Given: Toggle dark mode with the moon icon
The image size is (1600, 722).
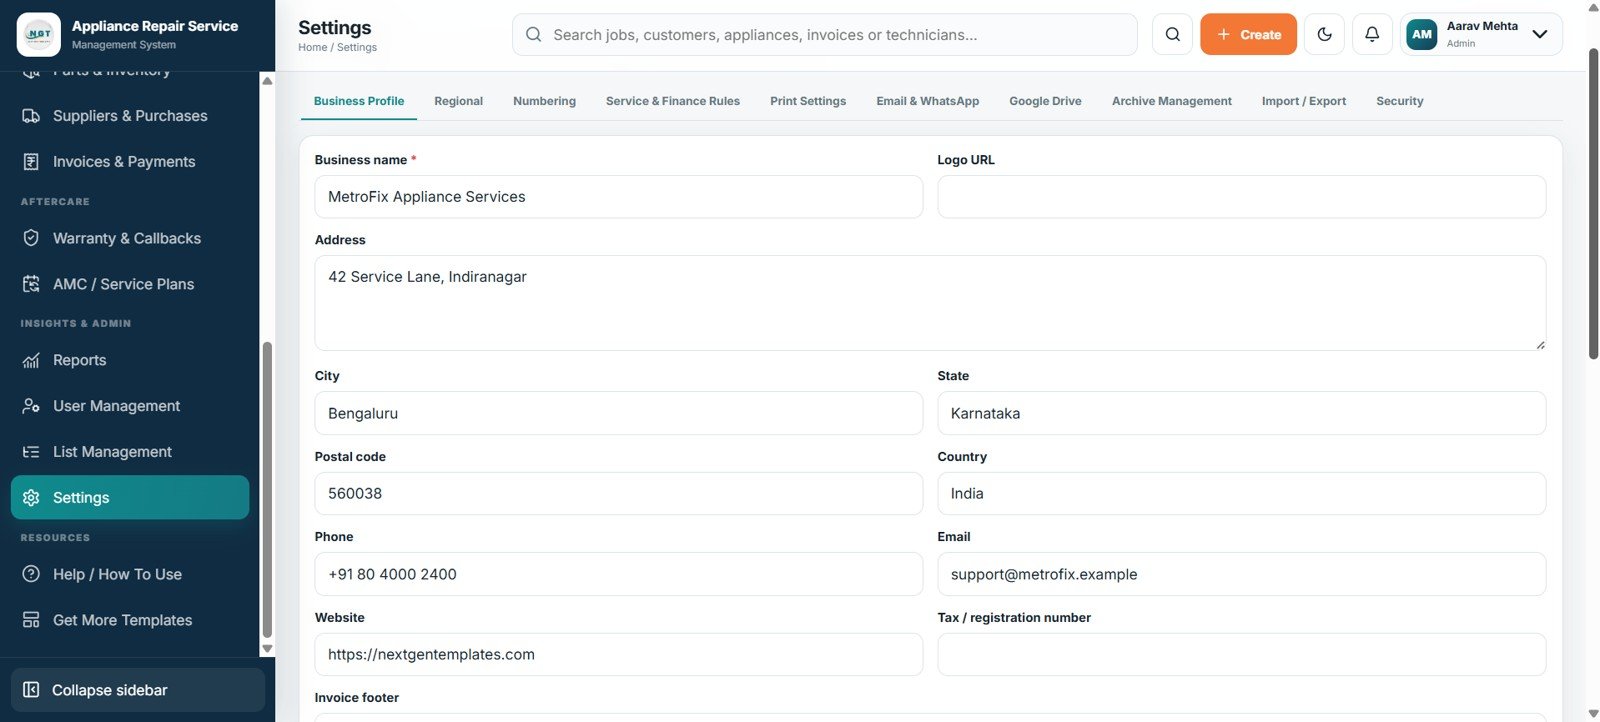Looking at the screenshot, I should [1324, 34].
